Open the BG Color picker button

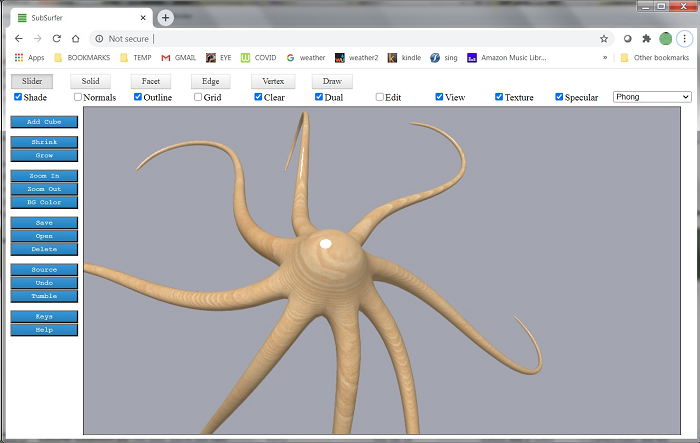click(x=44, y=202)
